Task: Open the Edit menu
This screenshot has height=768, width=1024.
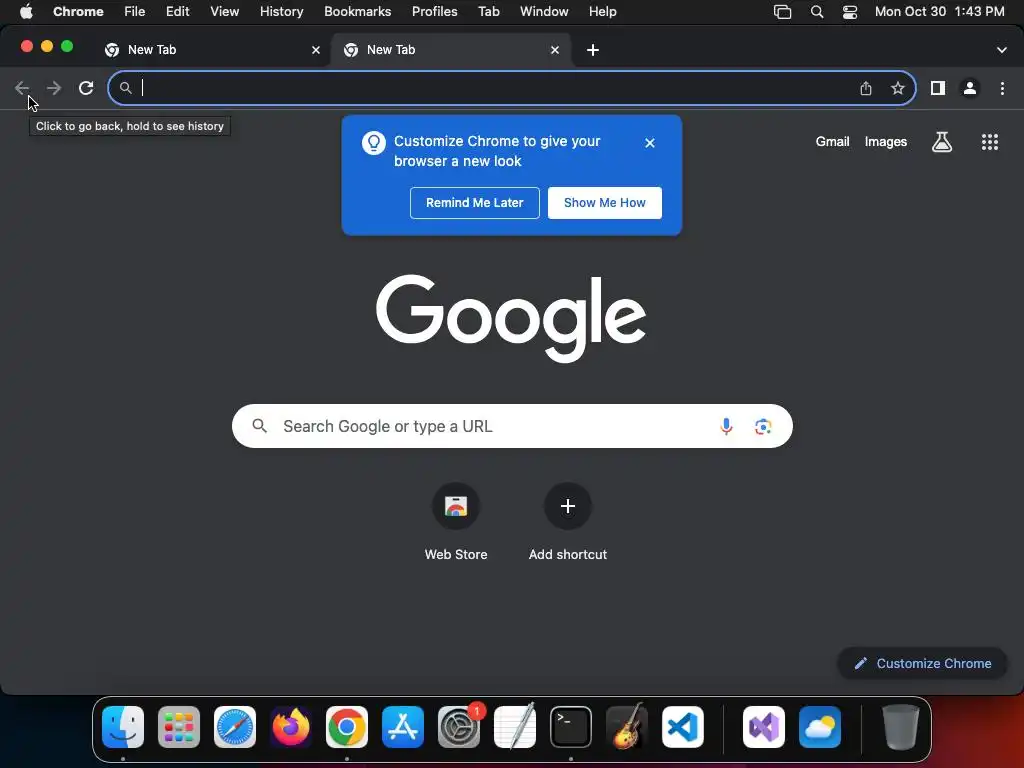Action: coord(178,12)
